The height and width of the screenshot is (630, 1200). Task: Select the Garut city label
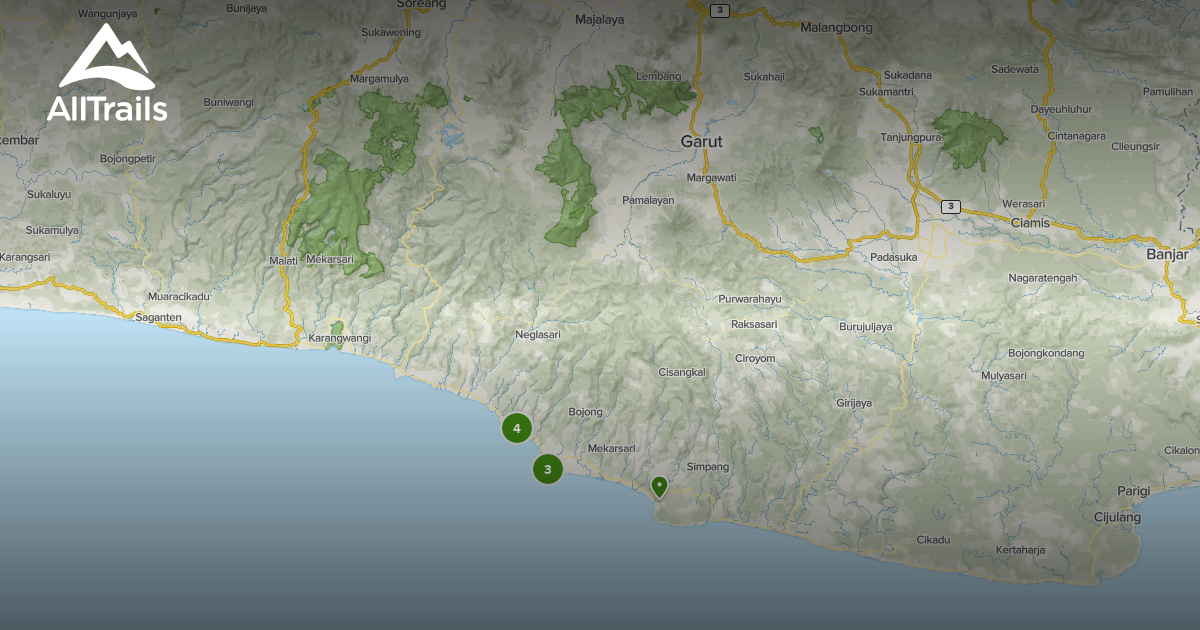701,141
